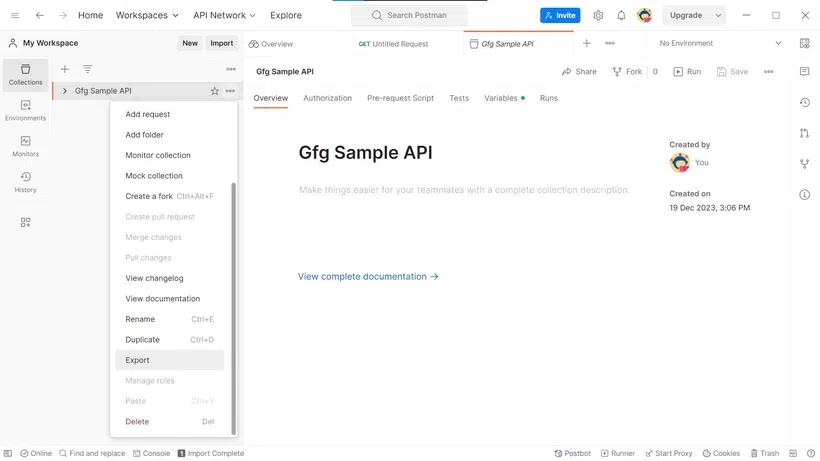
Task: Select Add folder from context menu
Action: click(x=169, y=134)
